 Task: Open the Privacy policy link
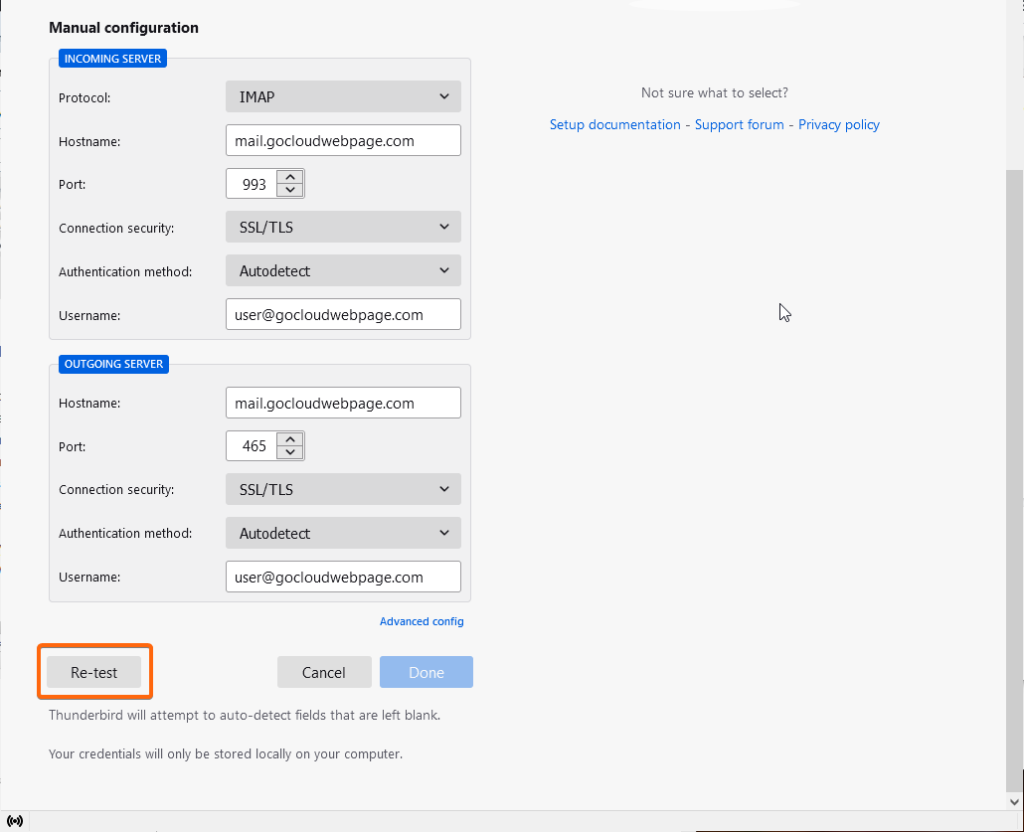tap(839, 125)
